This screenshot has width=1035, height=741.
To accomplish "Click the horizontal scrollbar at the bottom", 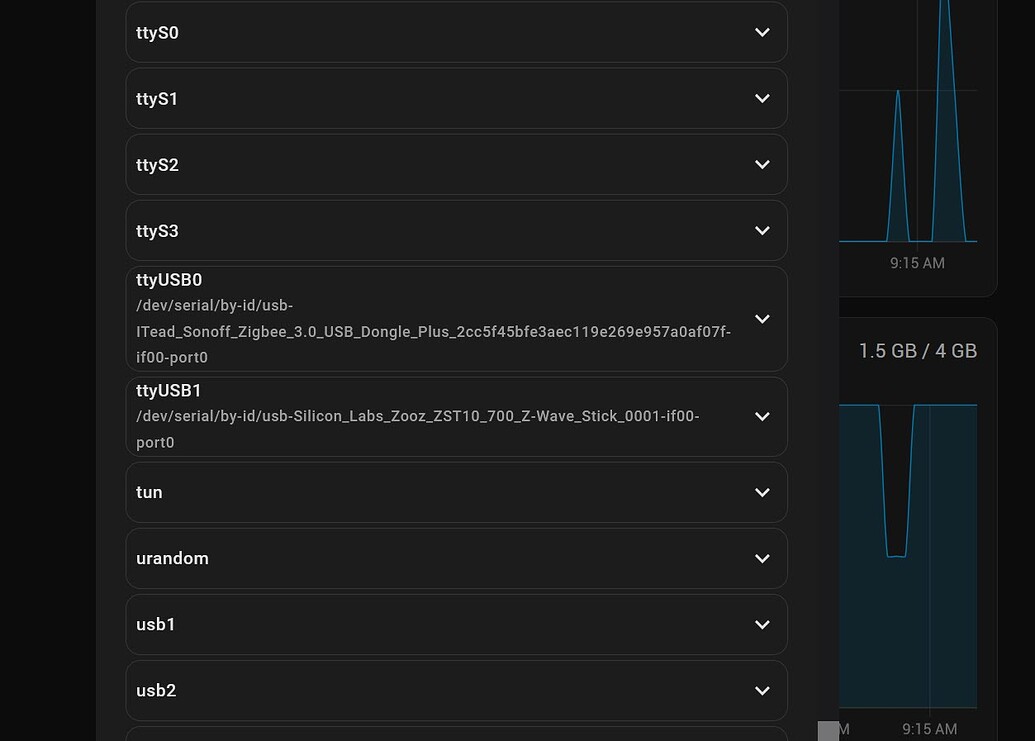I will tap(830, 731).
